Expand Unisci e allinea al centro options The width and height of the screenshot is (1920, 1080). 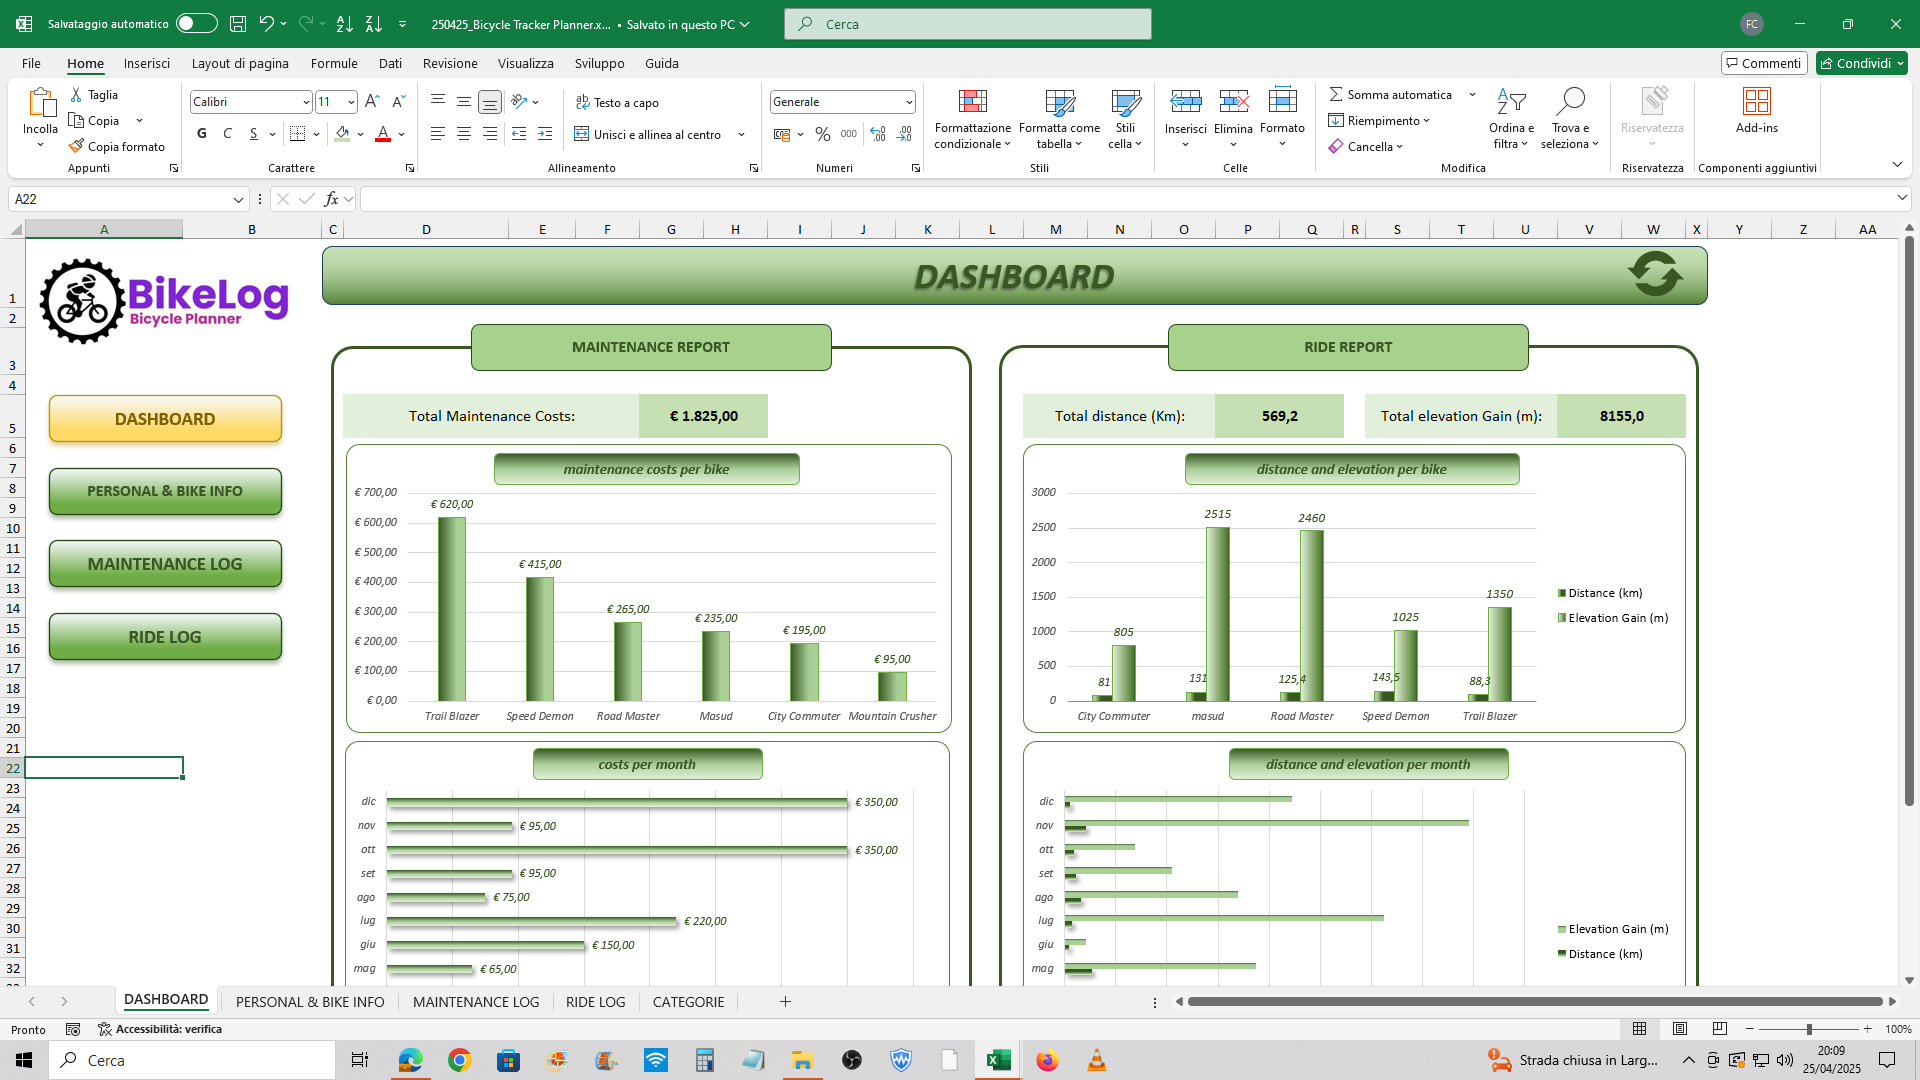(742, 134)
